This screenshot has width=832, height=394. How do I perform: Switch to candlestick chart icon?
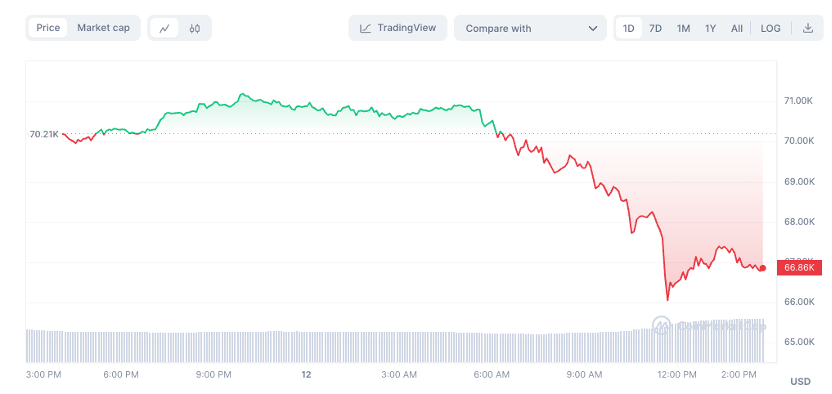point(195,28)
